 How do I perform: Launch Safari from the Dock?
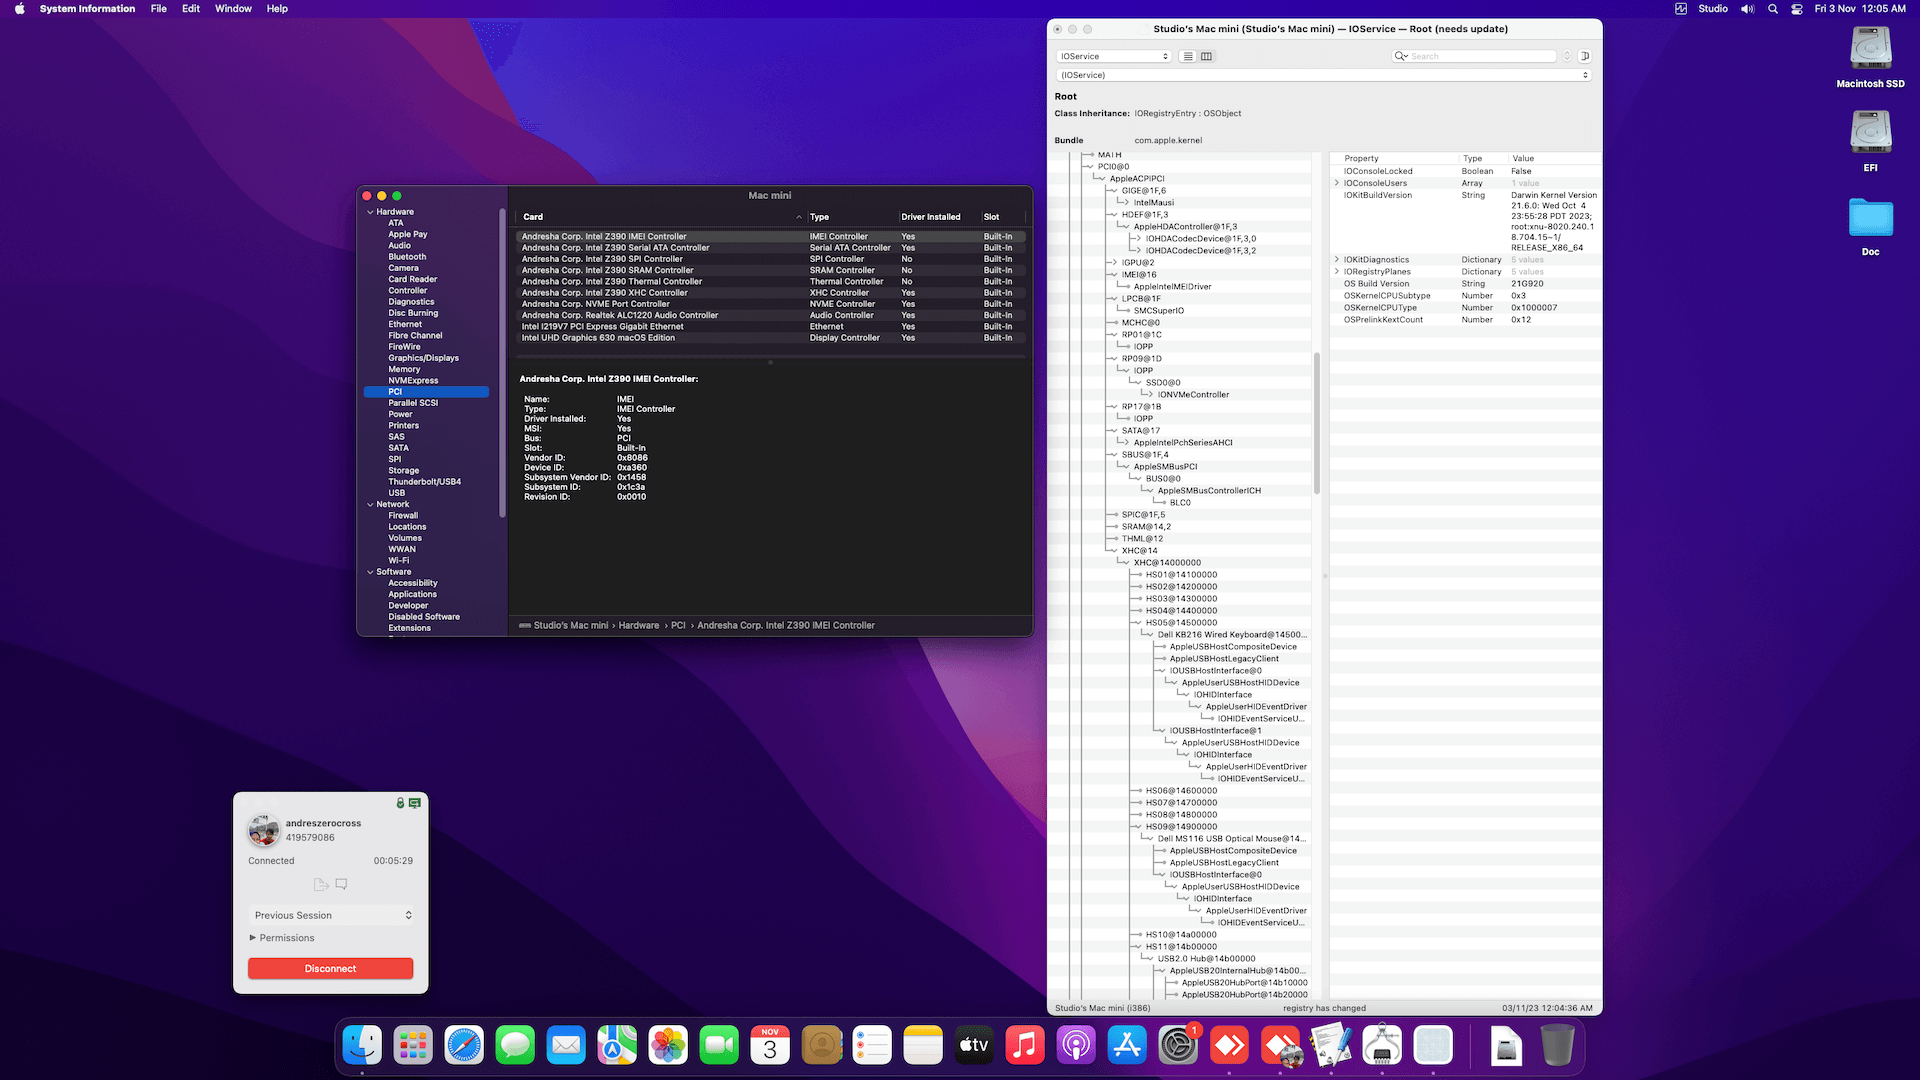tap(464, 1046)
